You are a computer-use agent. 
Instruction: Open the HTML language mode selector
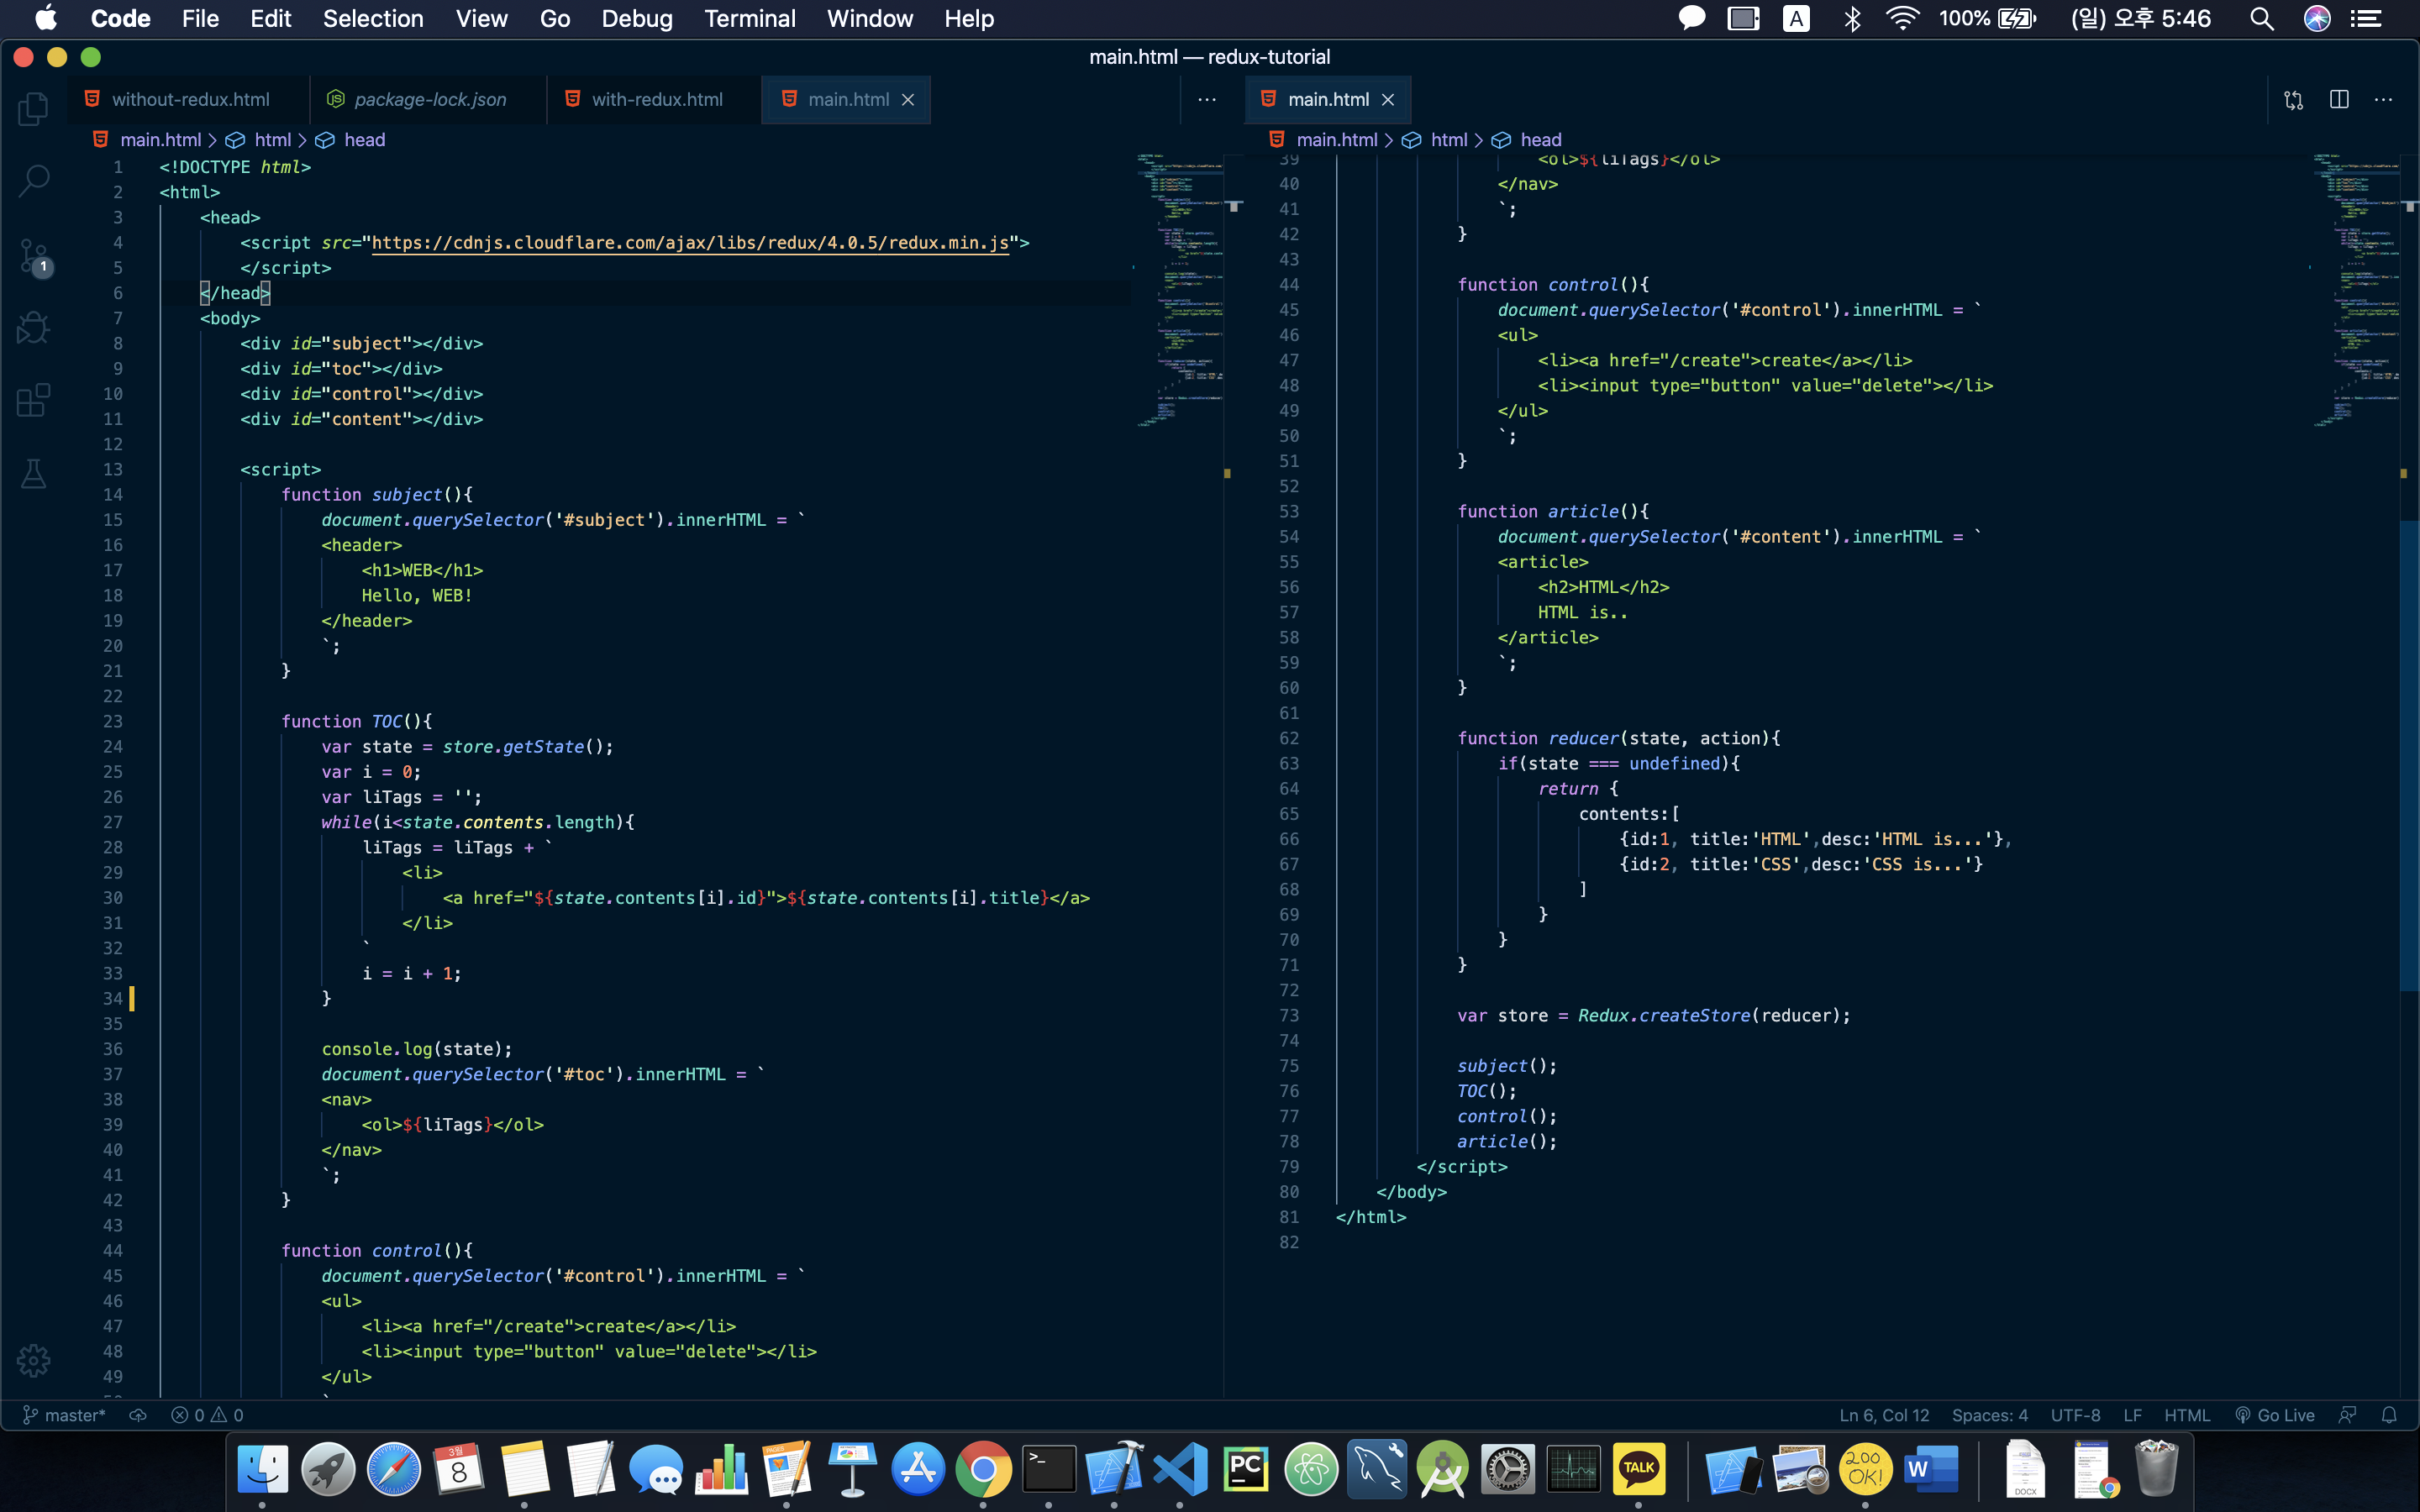[2186, 1415]
